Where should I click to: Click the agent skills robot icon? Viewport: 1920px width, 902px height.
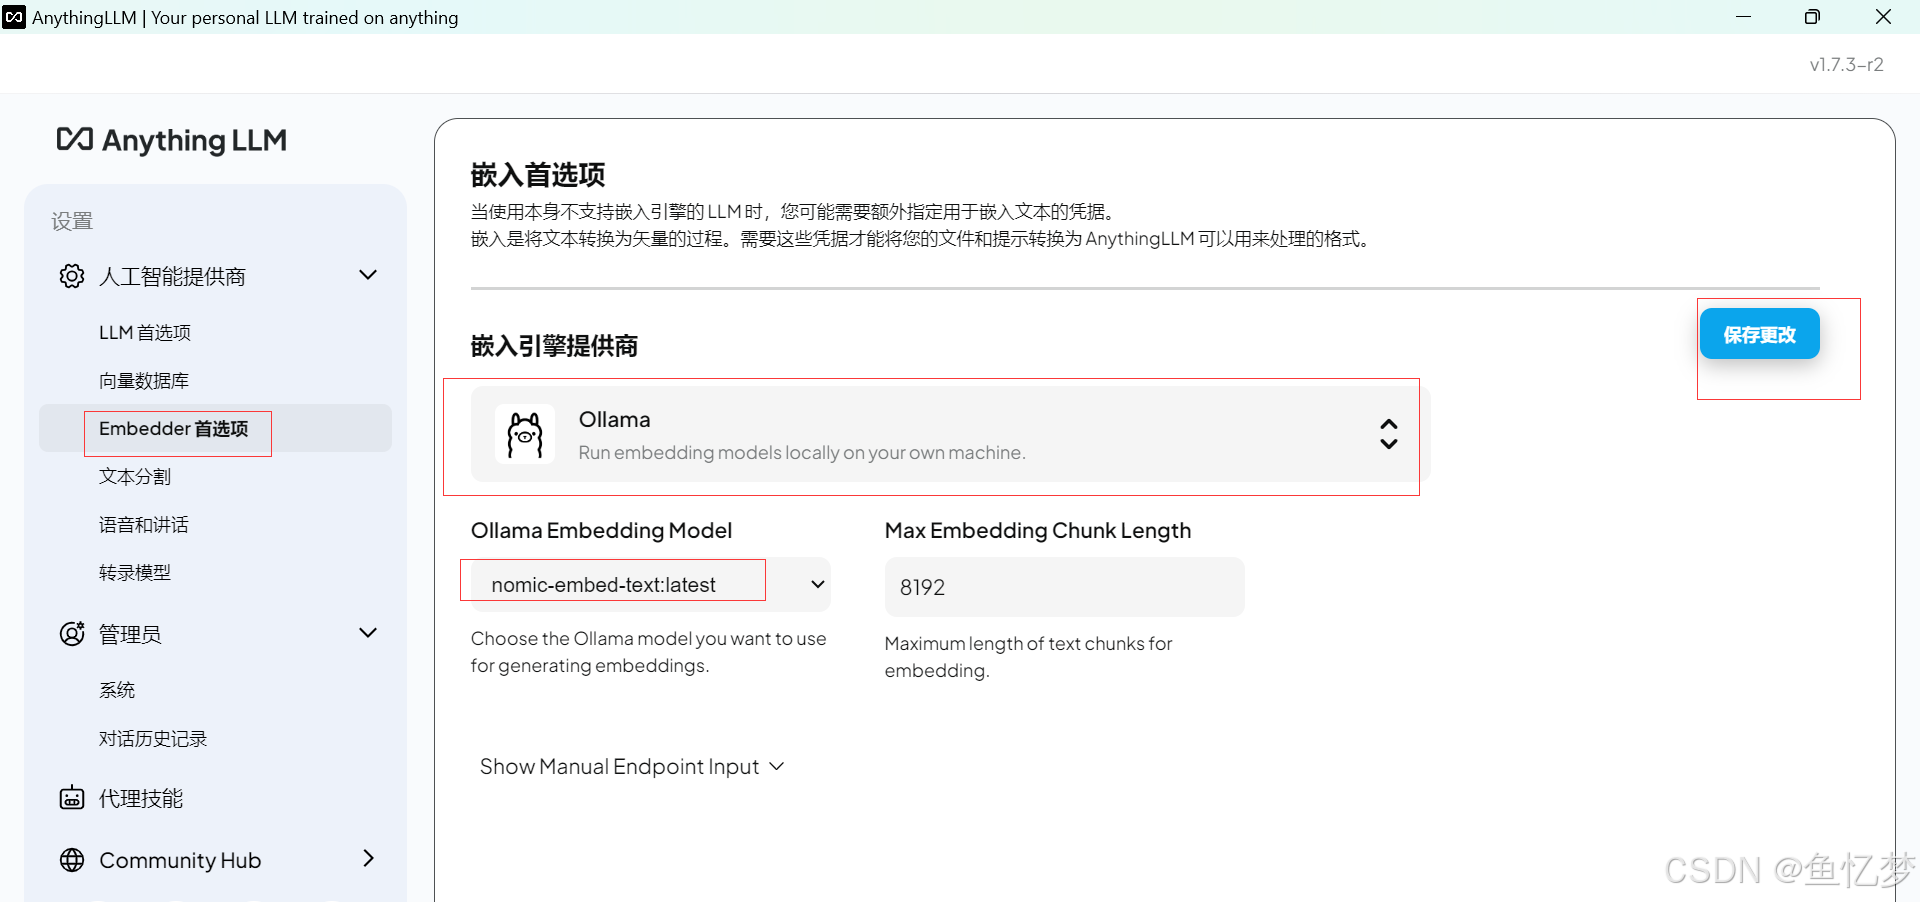[x=72, y=798]
